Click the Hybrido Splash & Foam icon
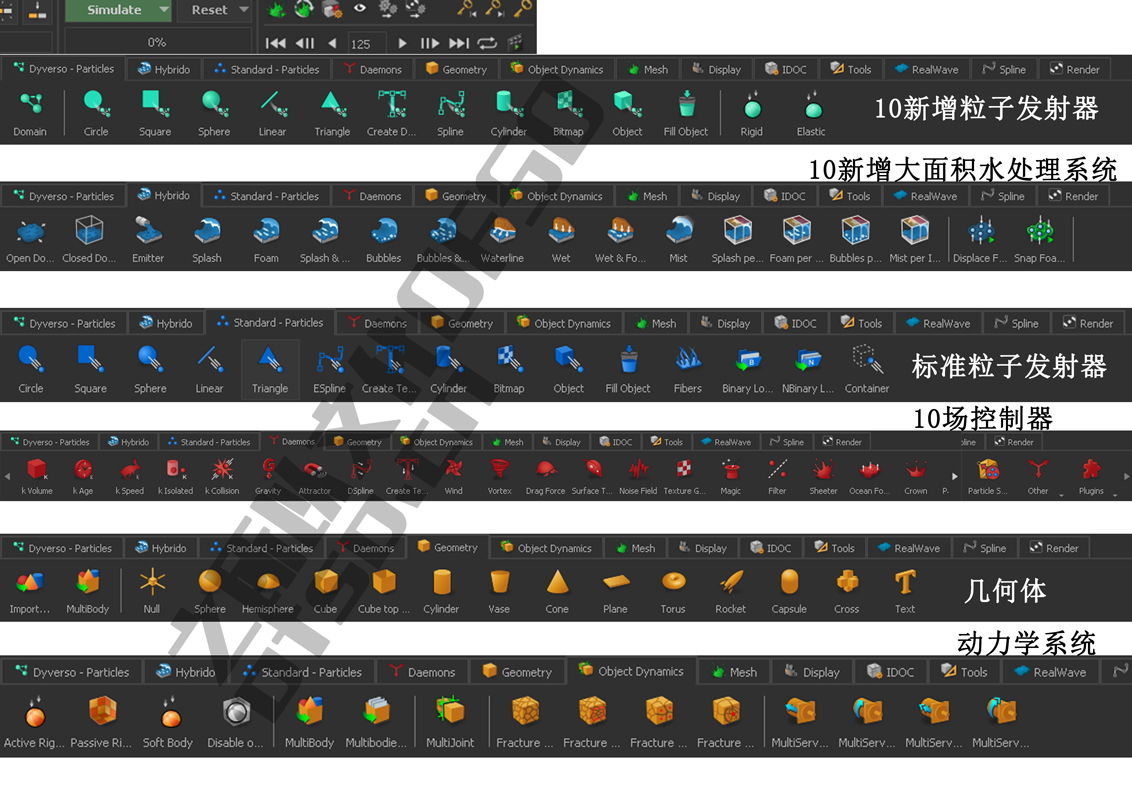1132x800 pixels. (324, 231)
